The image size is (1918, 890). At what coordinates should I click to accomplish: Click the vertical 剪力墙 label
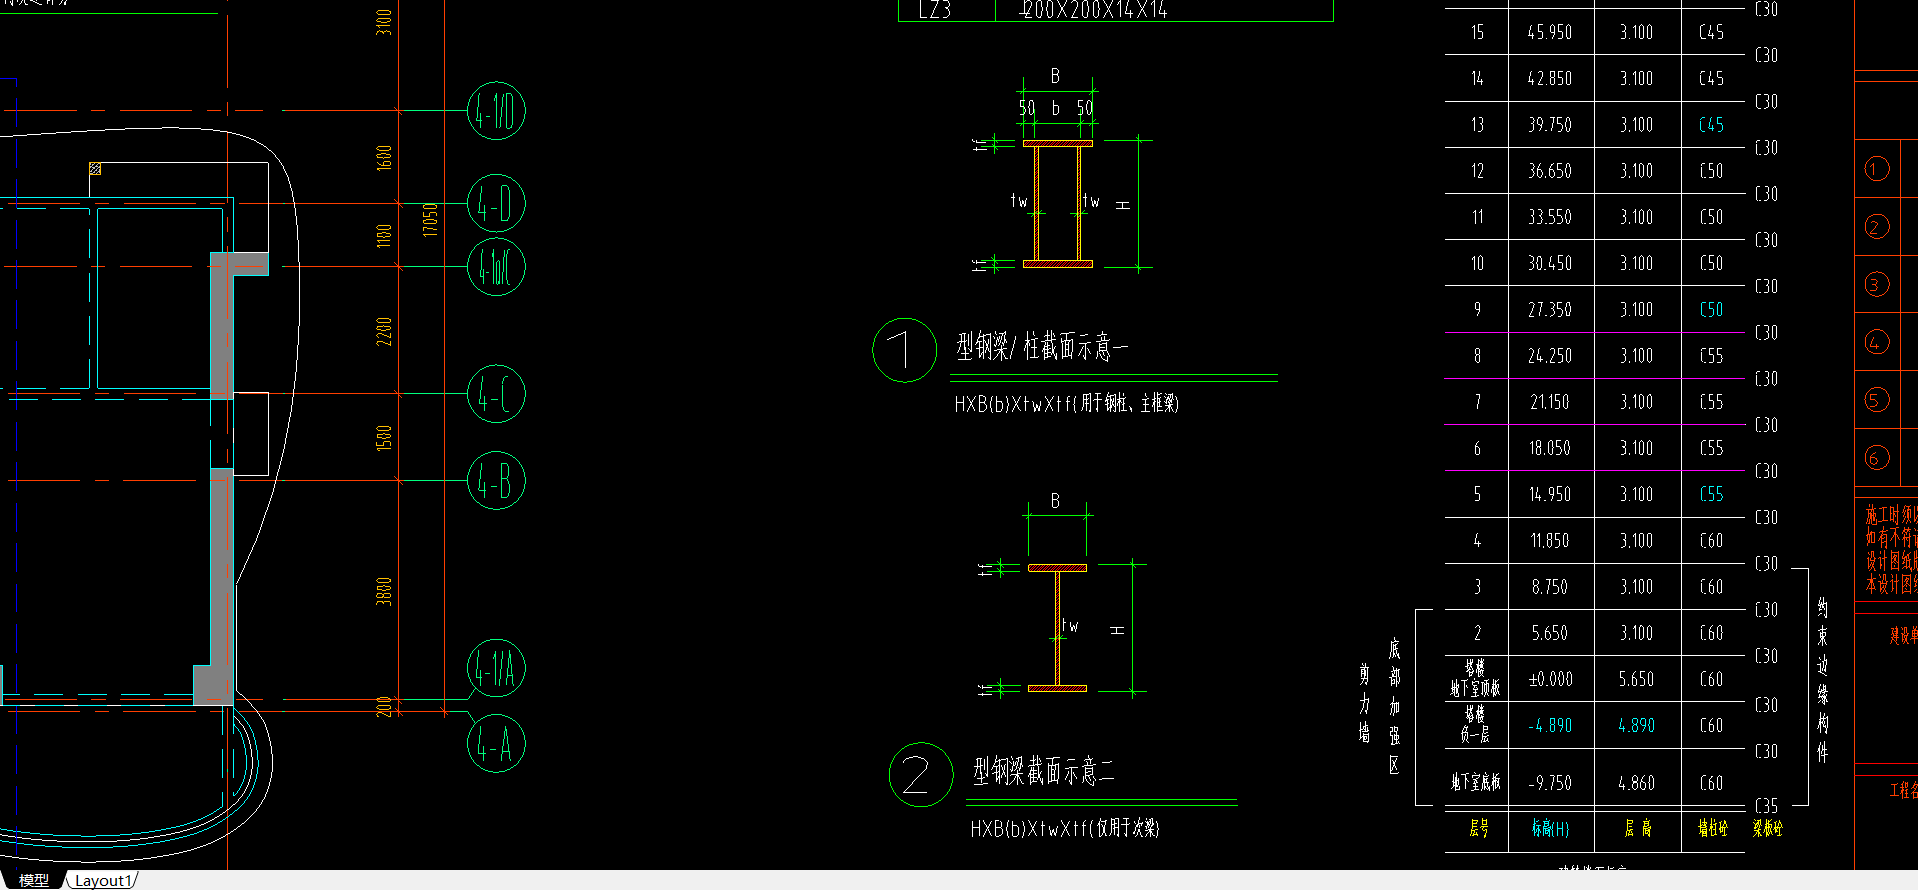point(1364,703)
